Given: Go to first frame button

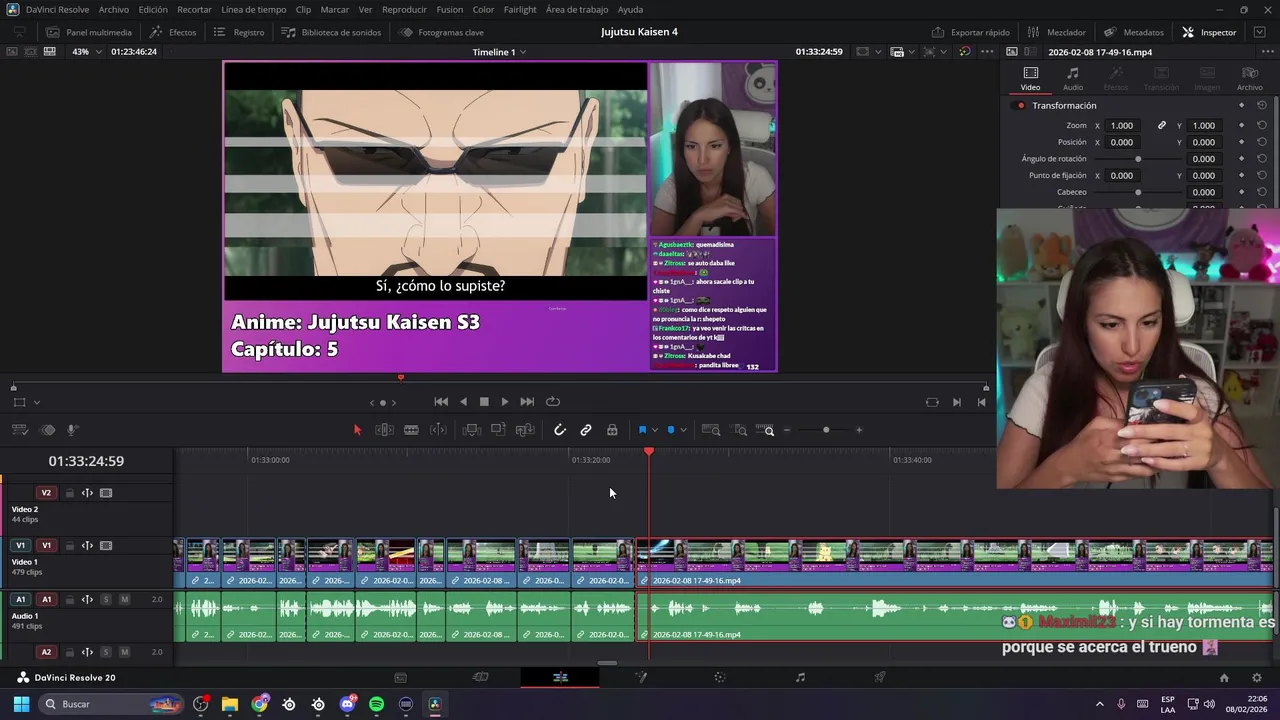Looking at the screenshot, I should (441, 402).
